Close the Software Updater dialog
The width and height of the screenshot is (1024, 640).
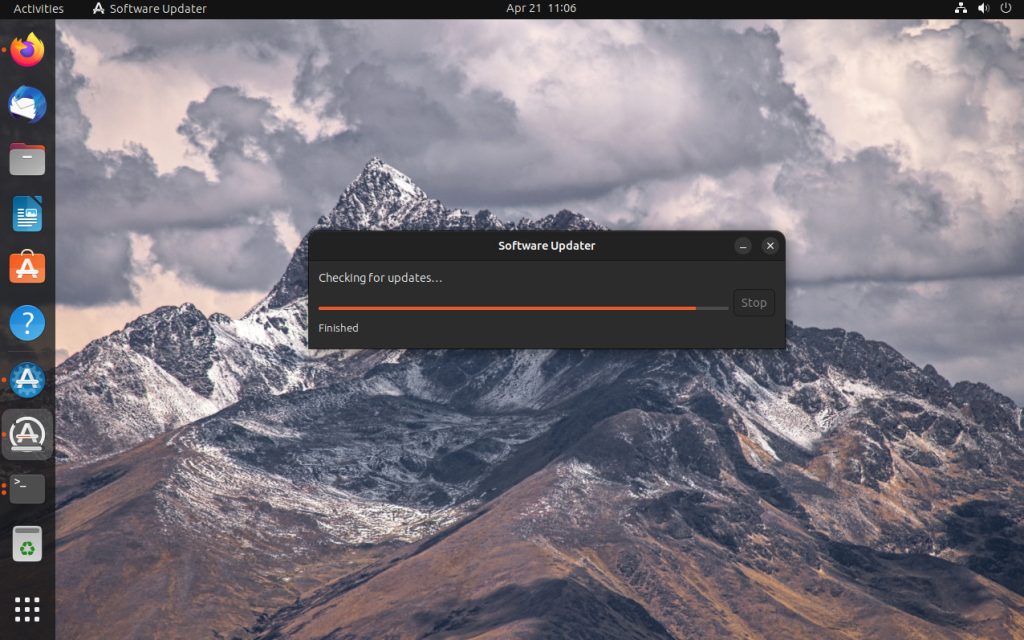770,246
